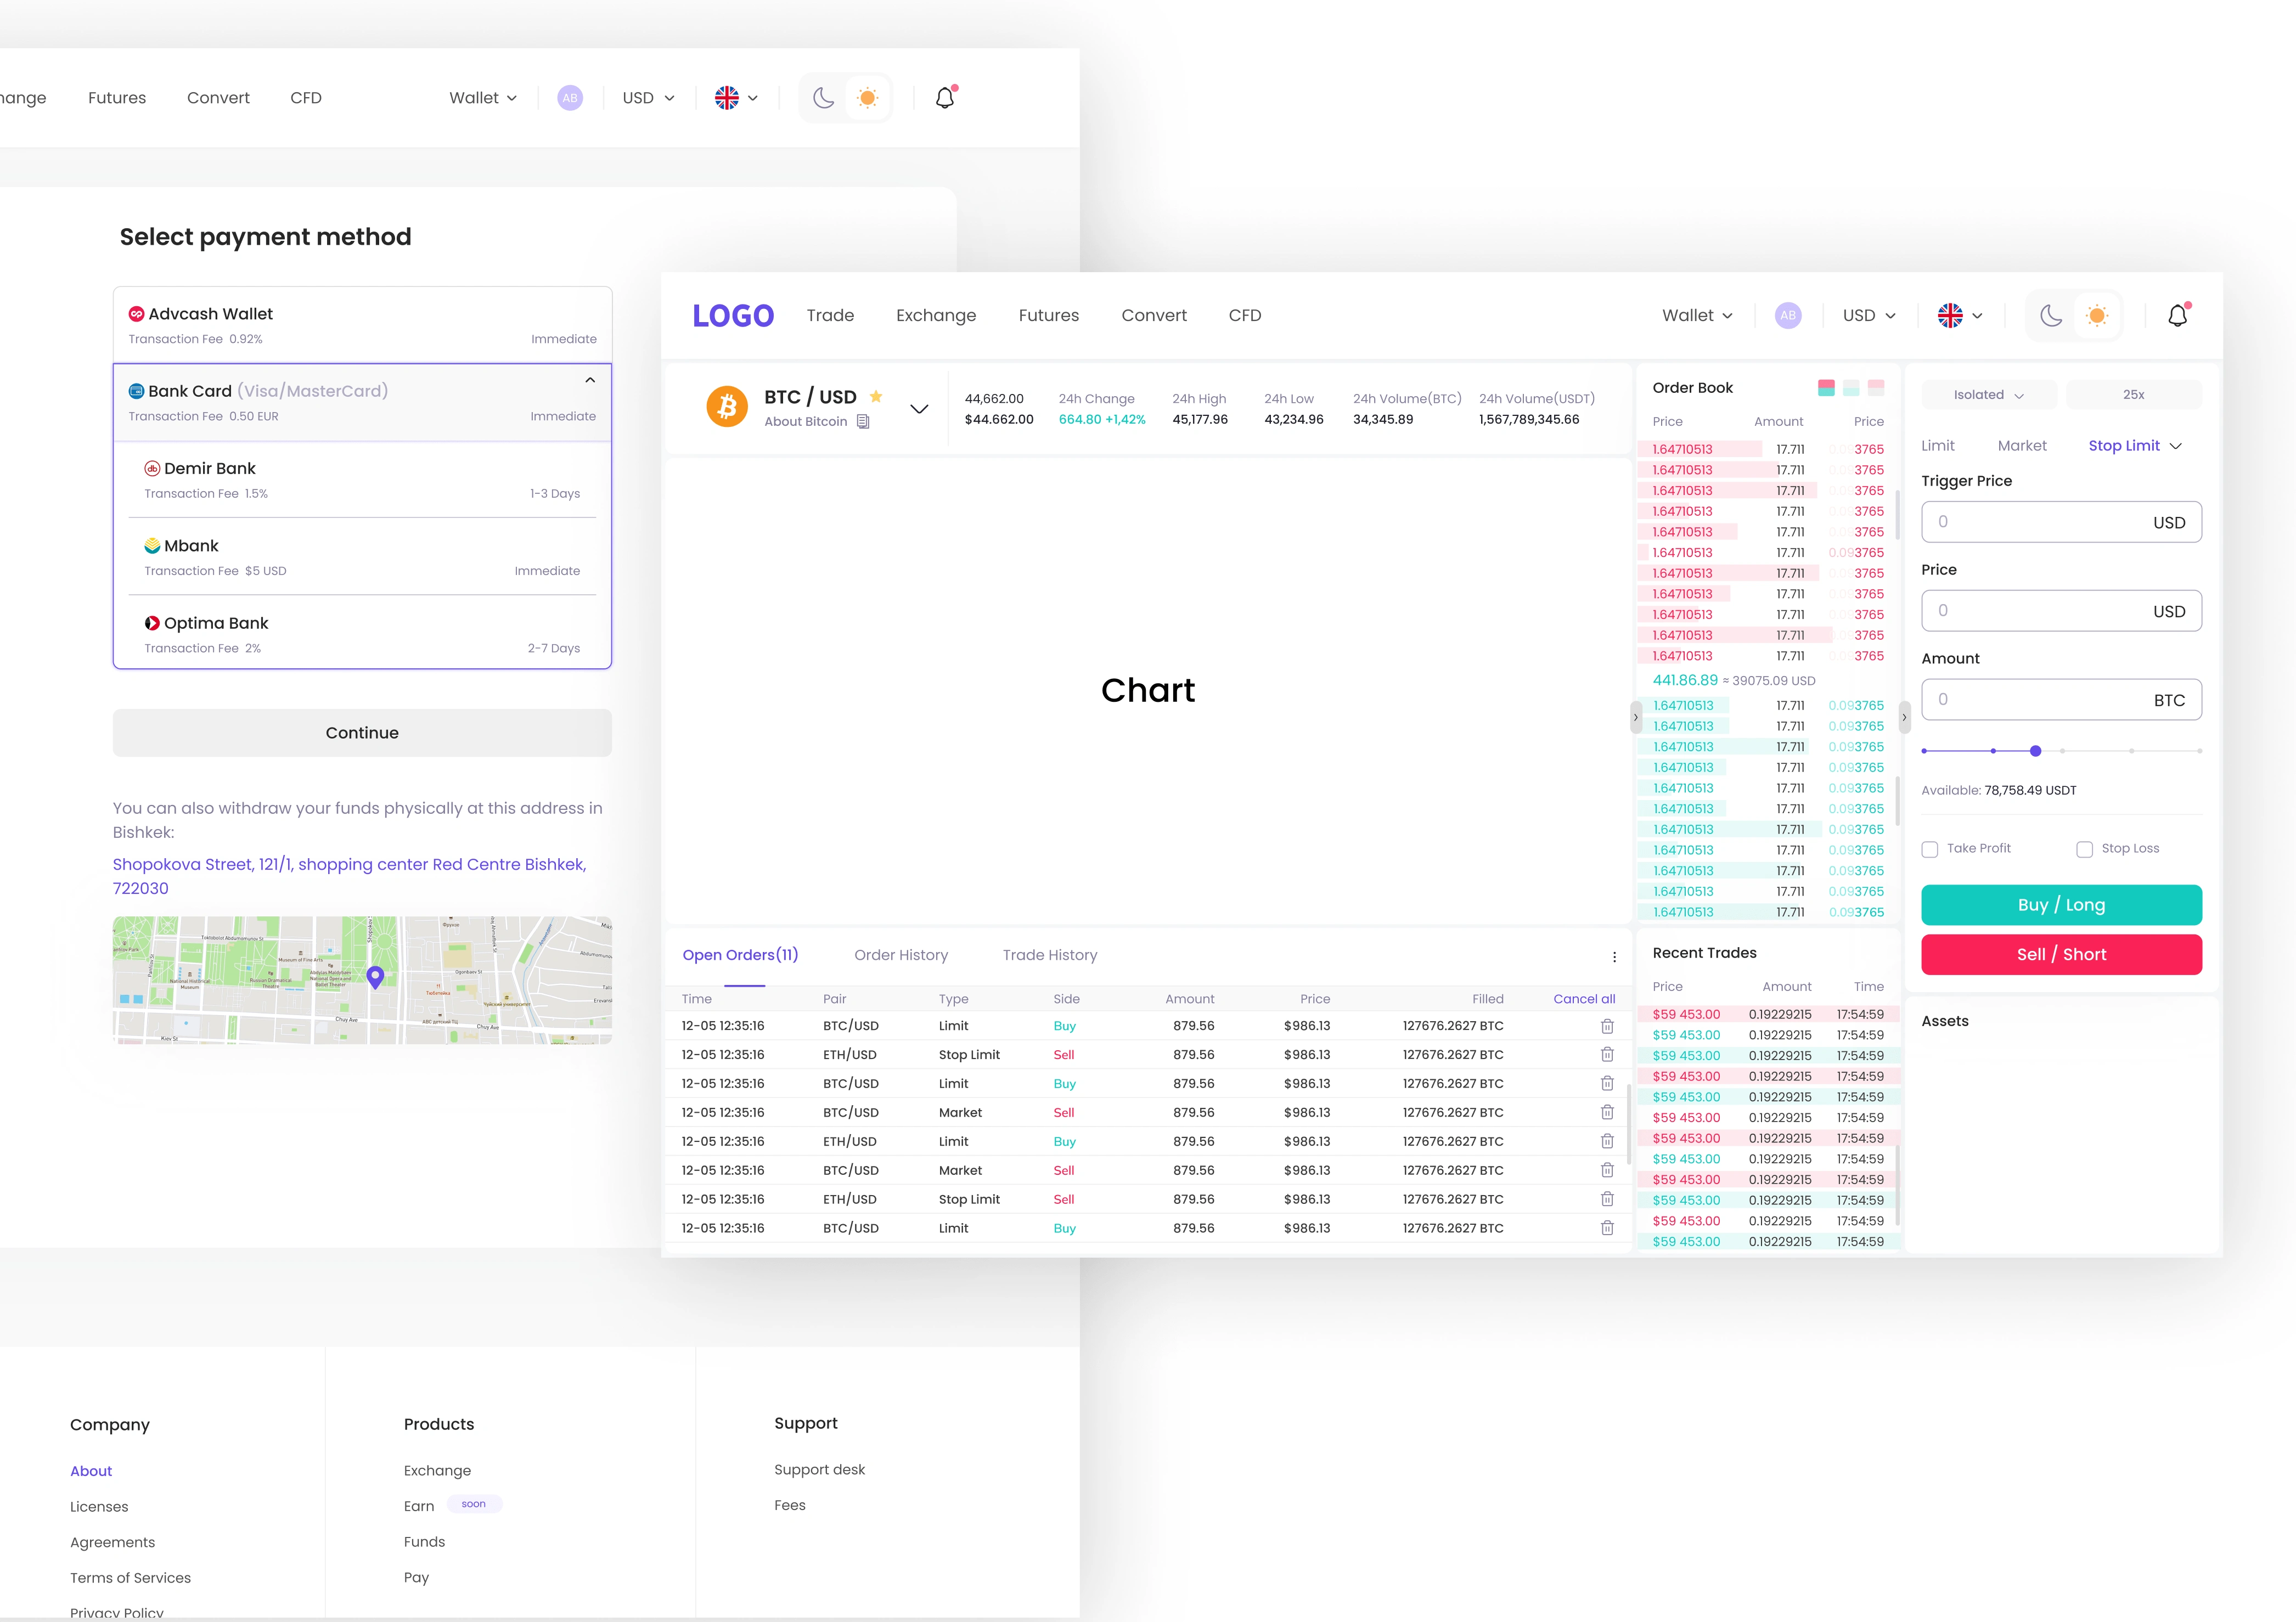
Task: Go to Exchange in trading window navigation
Action: click(x=936, y=315)
